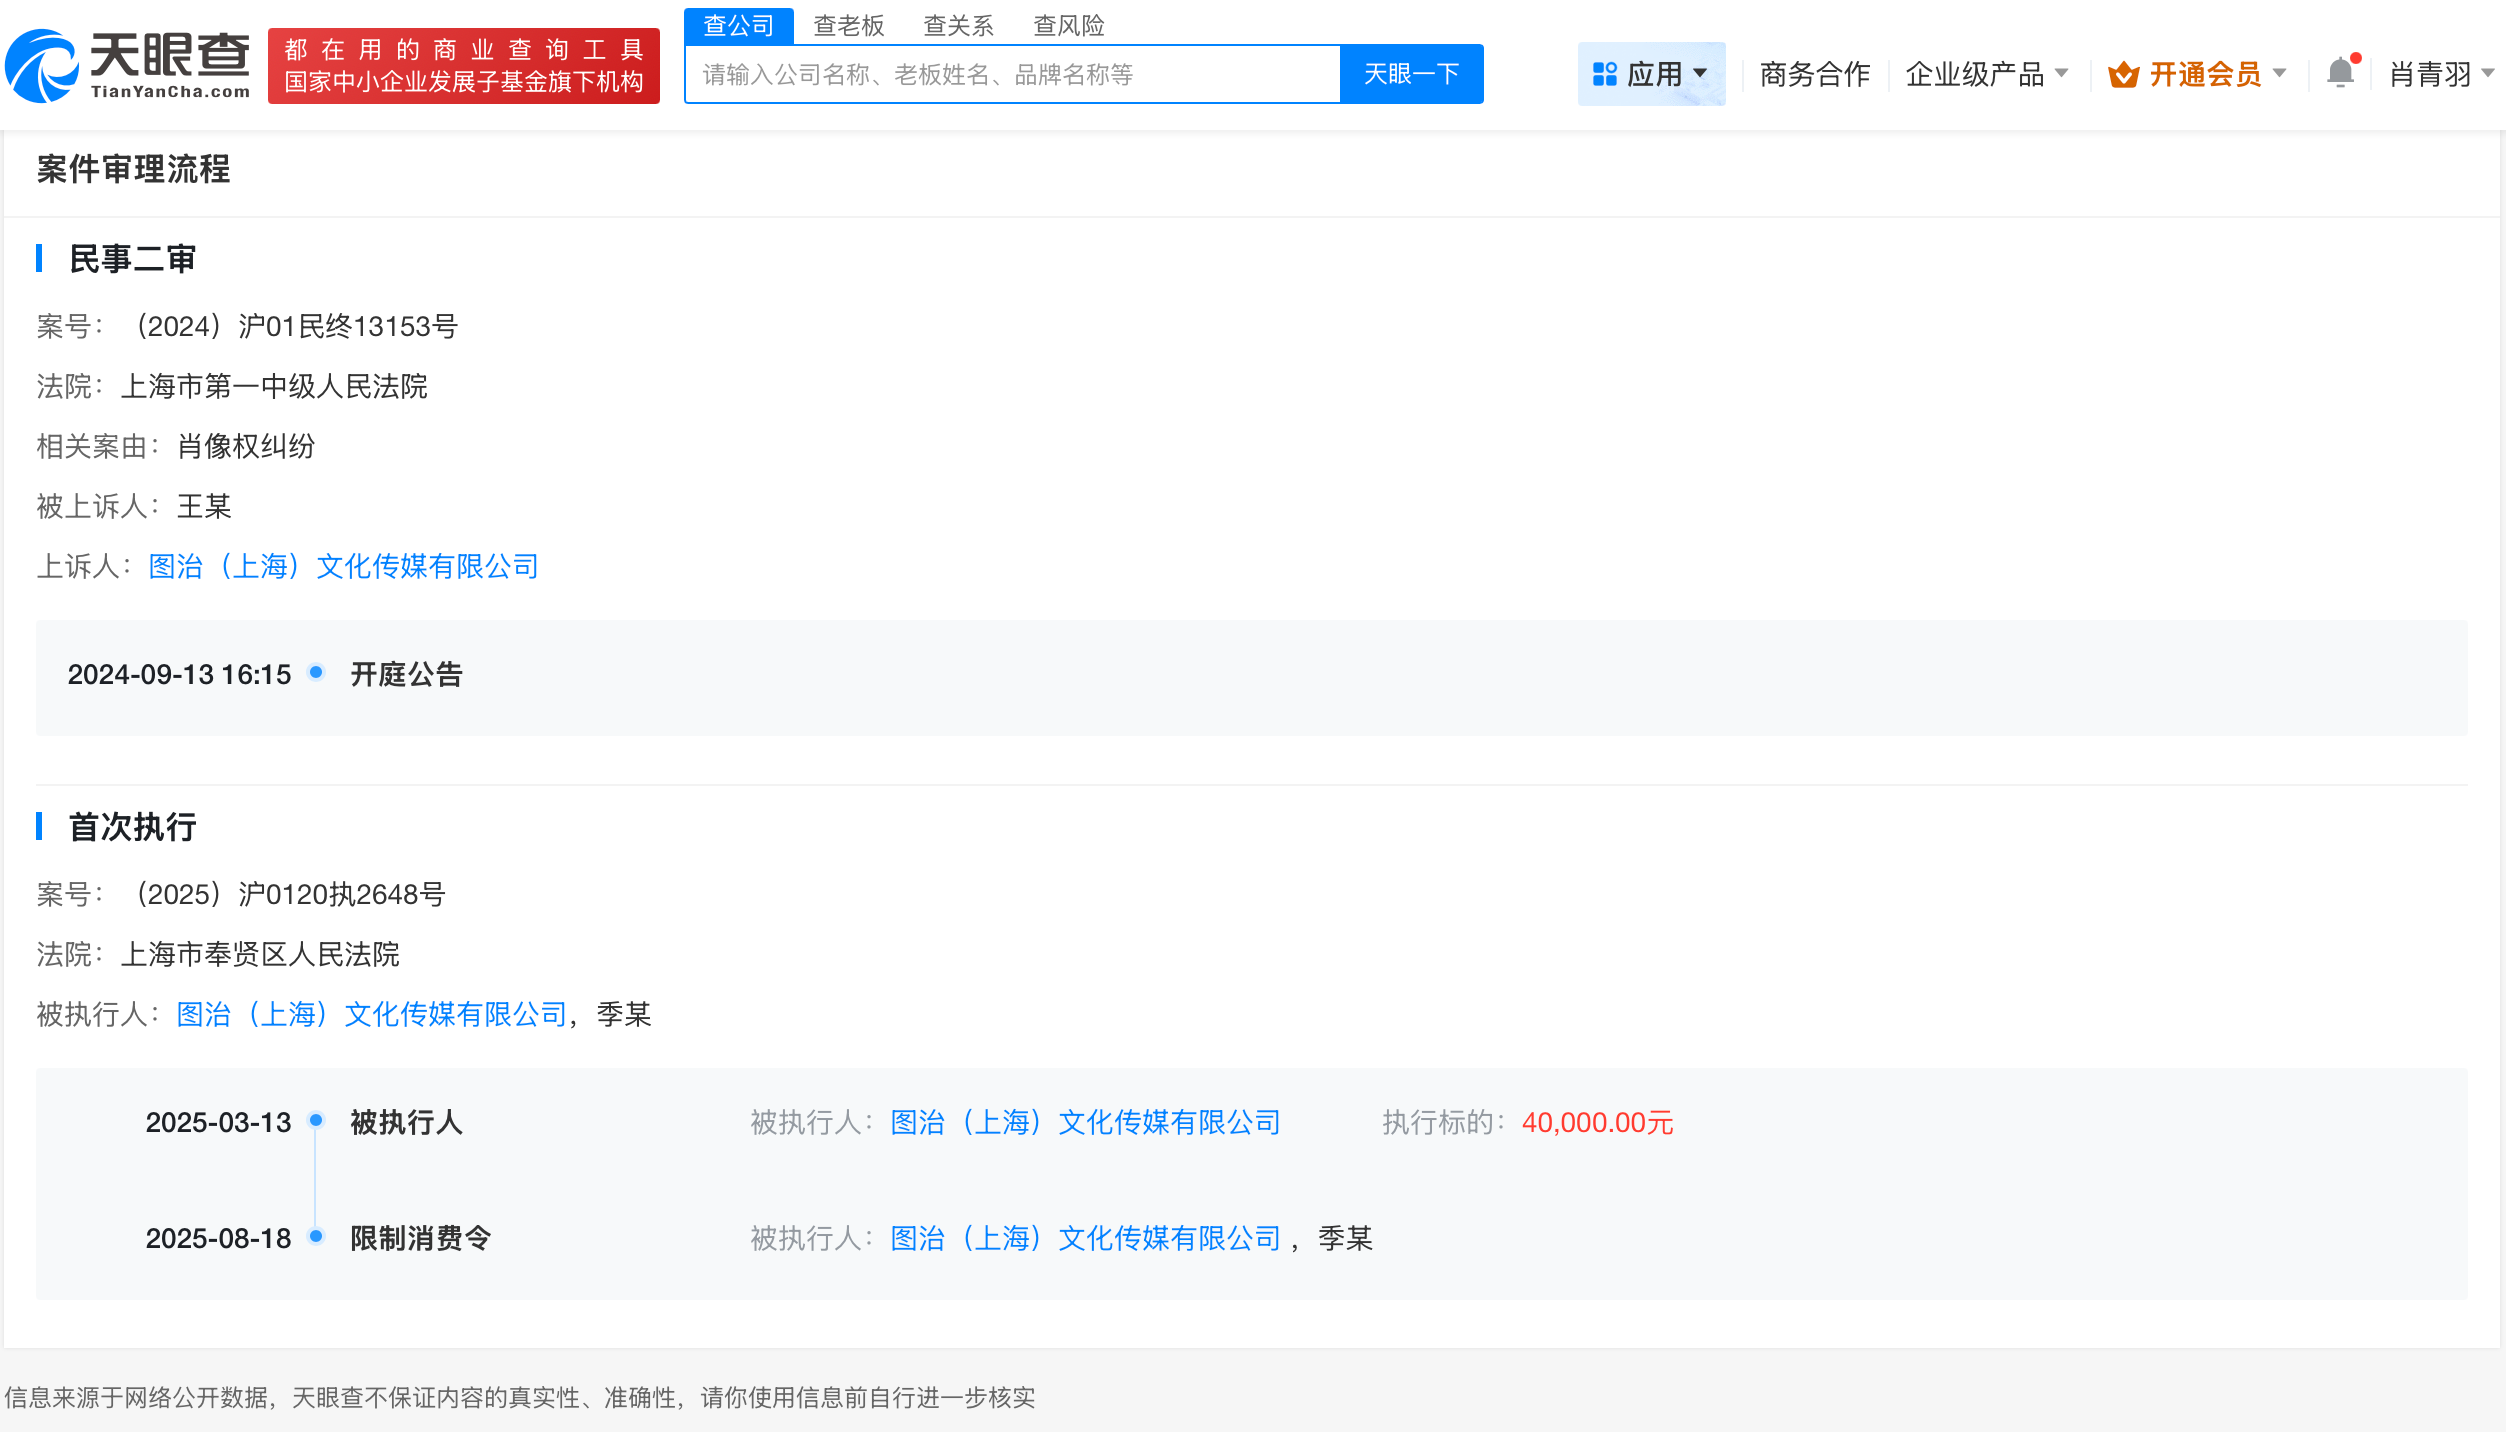
Task: Click 被执行人 company link under 首次执行
Action: tap(372, 1014)
